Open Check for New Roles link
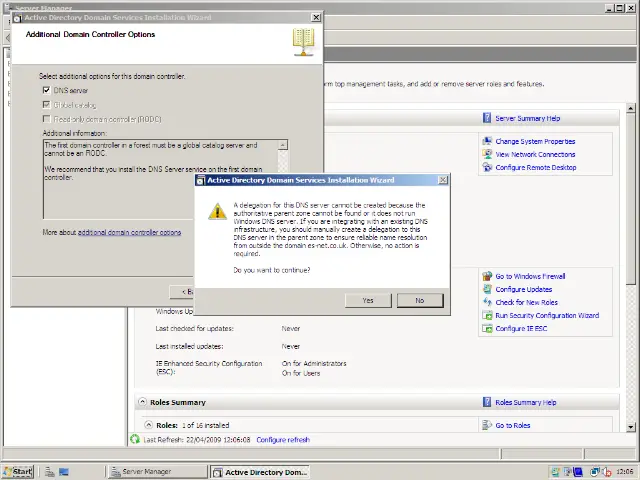This screenshot has width=640, height=480. click(x=527, y=302)
